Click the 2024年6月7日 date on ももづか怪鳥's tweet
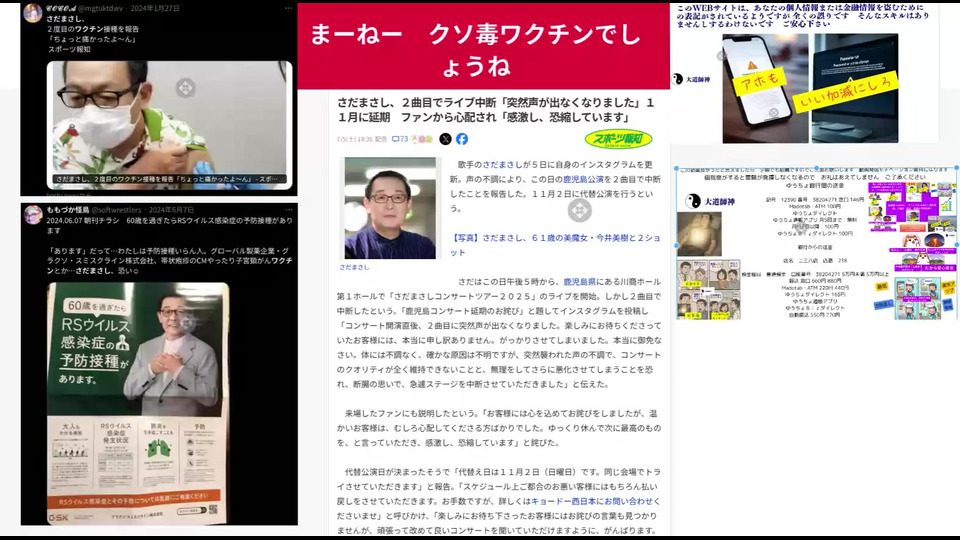This screenshot has height=540, width=960. pyautogui.click(x=171, y=210)
